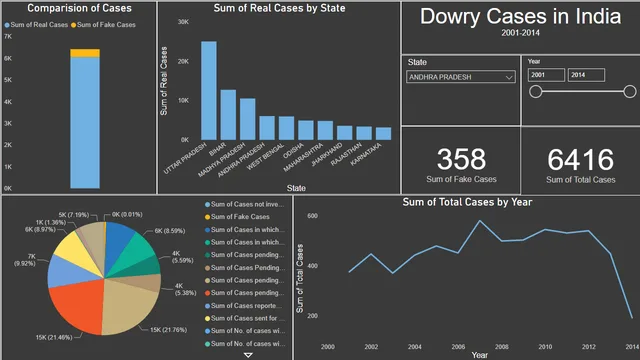Viewport: 640px width, 360px height.
Task: Click the start year field showing 2001
Action: (x=546, y=75)
